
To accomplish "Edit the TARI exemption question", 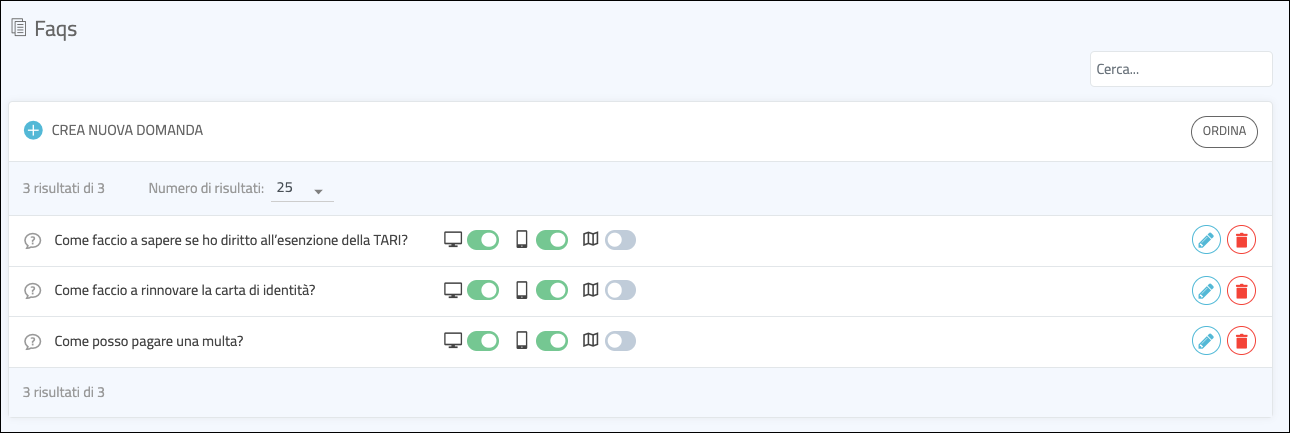I will pyautogui.click(x=1206, y=240).
